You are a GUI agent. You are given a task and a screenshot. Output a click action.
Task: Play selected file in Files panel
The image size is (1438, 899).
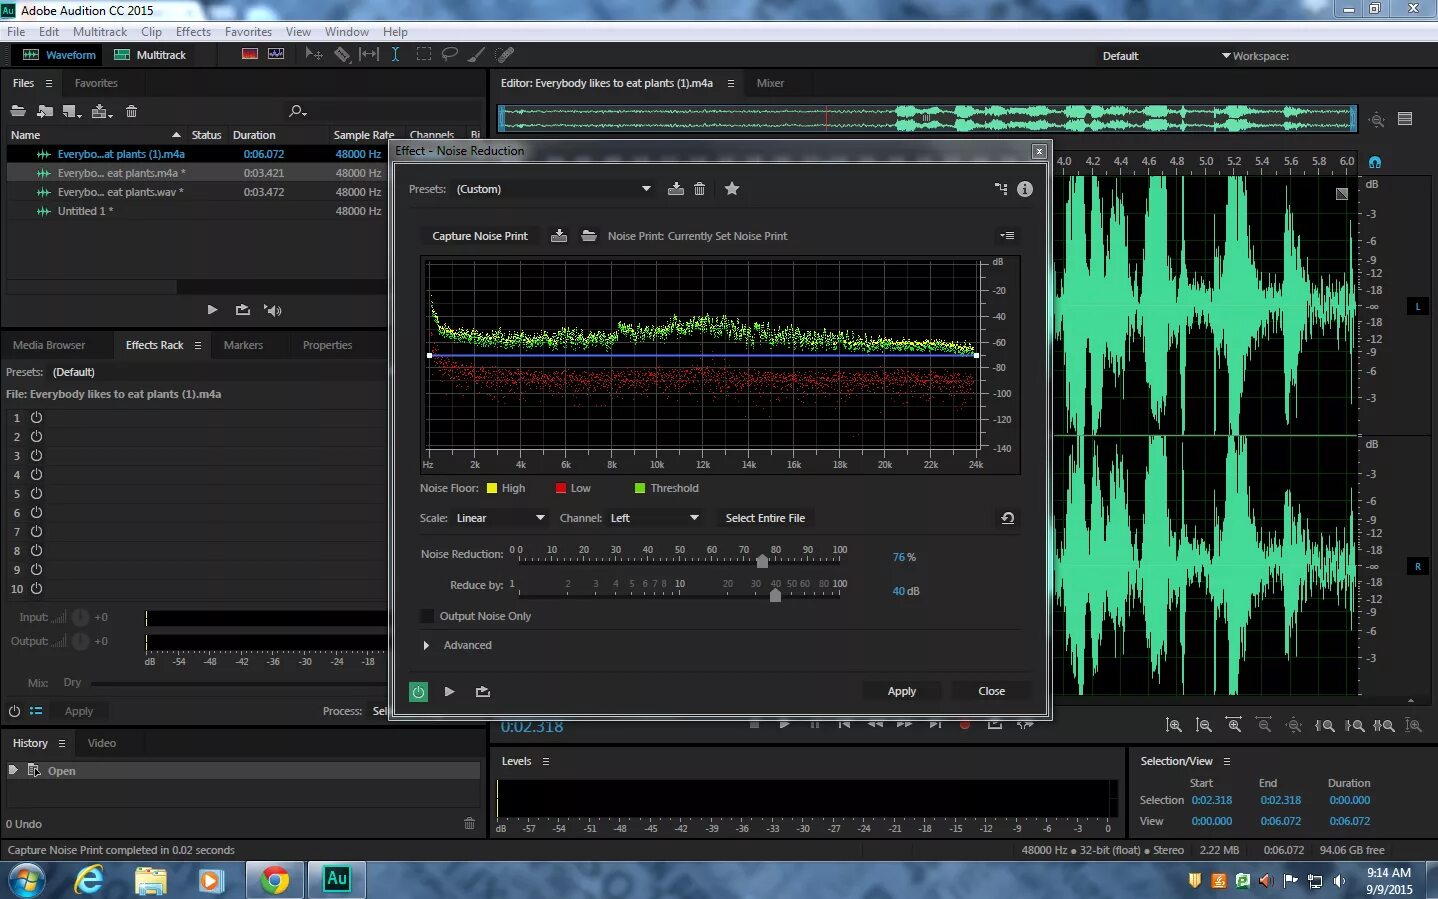tap(212, 310)
